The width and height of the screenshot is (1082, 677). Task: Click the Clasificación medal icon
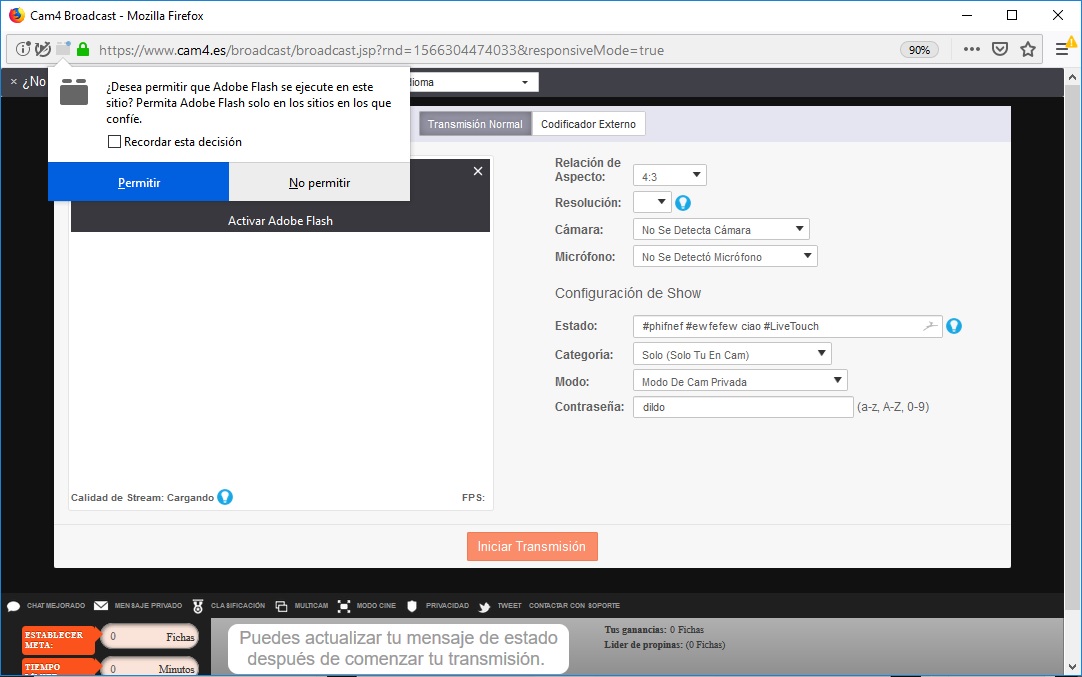coord(198,606)
